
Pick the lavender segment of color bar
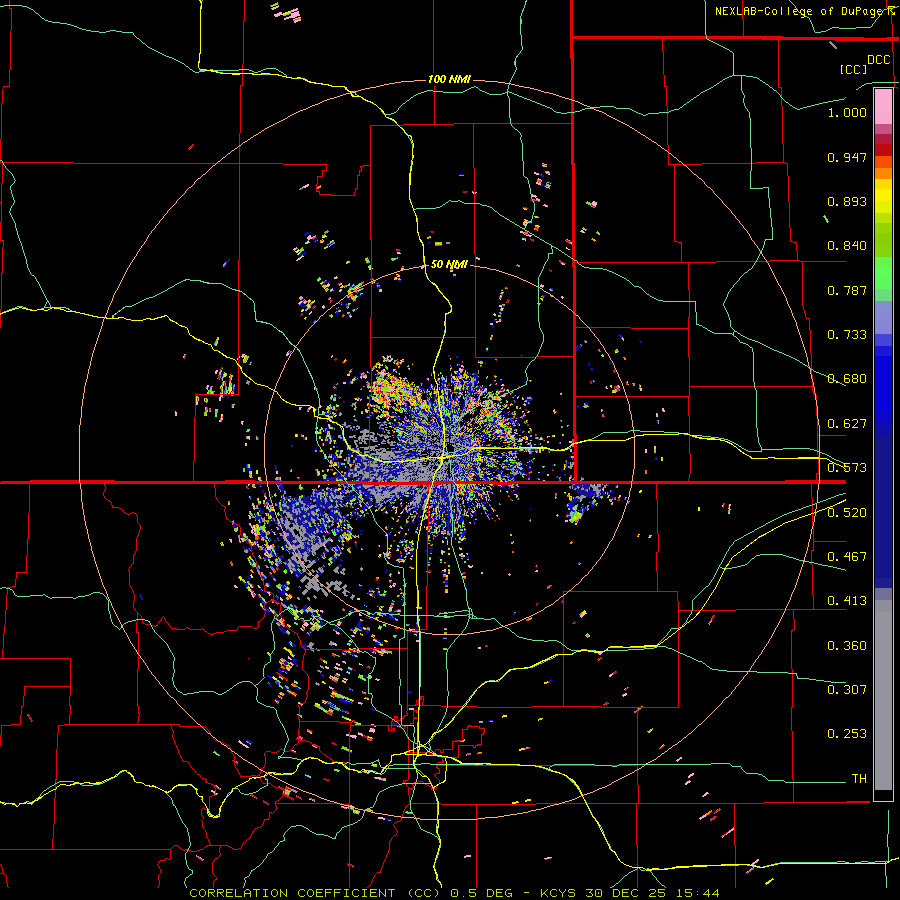pyautogui.click(x=883, y=317)
